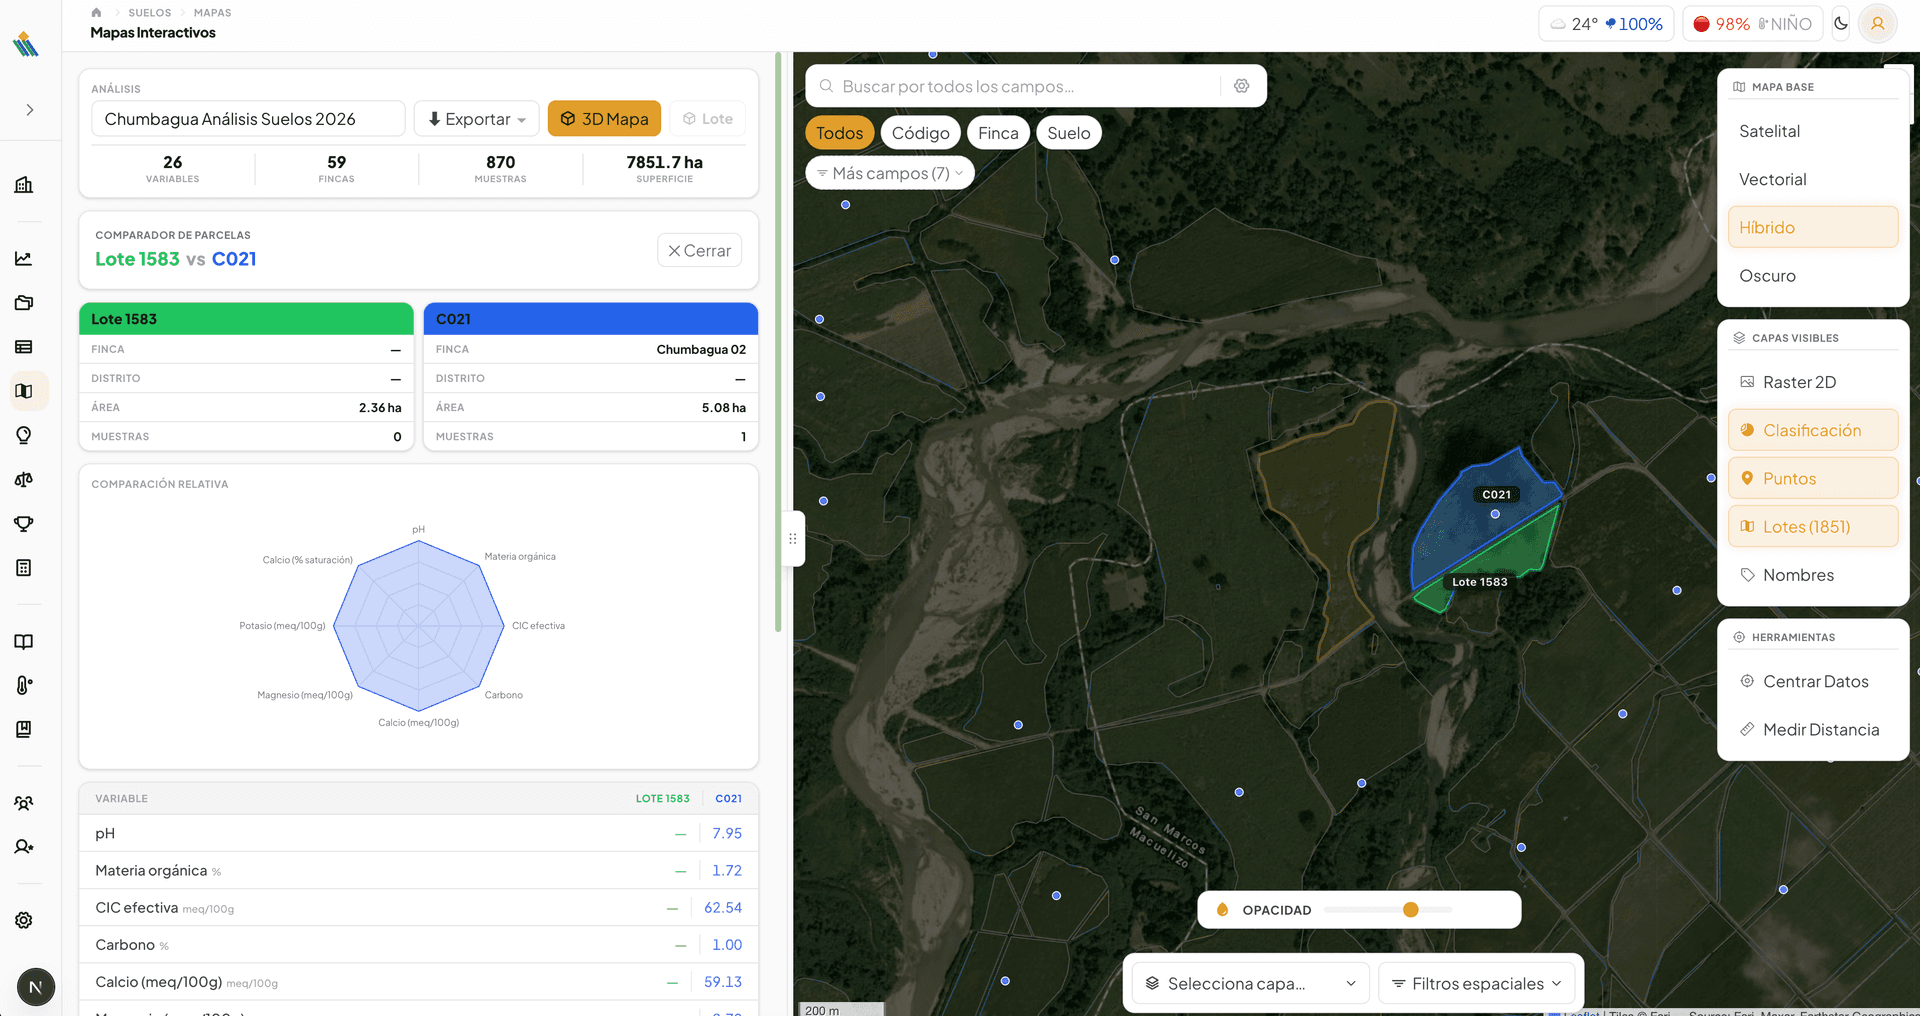1920x1016 pixels.
Task: Click the MAPAS breadcrumb
Action: click(212, 13)
